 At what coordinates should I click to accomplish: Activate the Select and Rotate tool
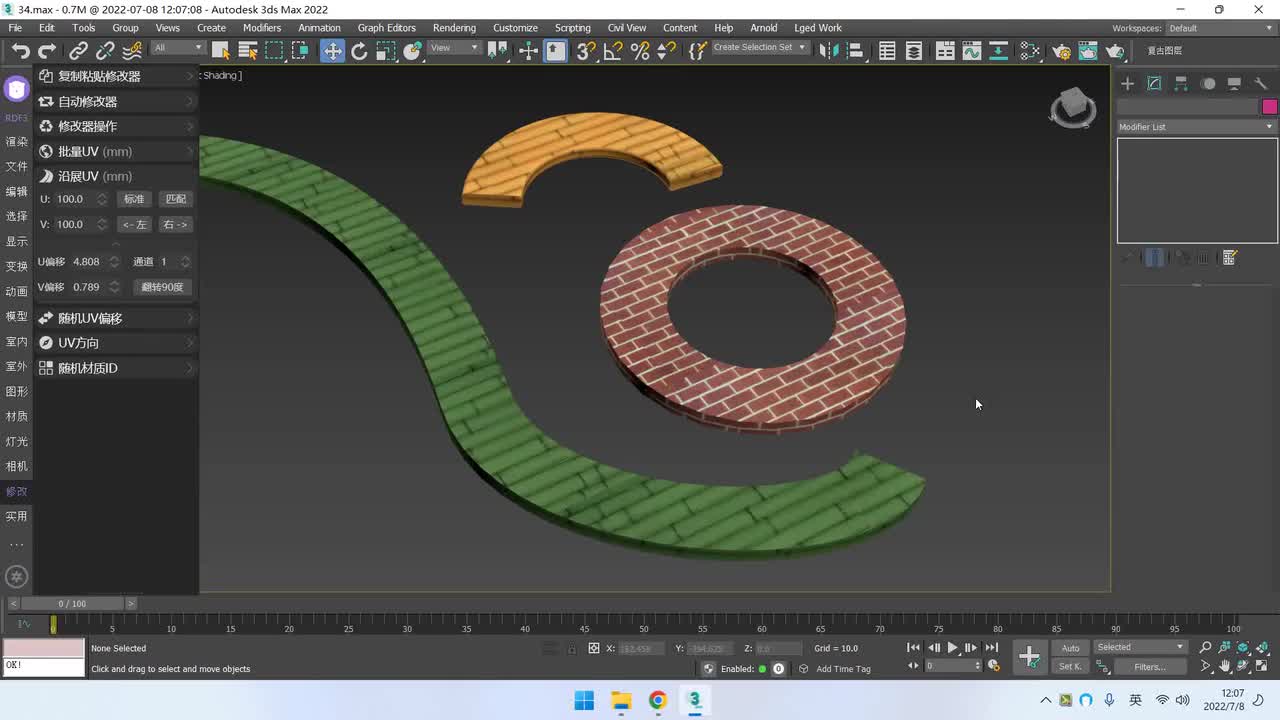tap(359, 51)
